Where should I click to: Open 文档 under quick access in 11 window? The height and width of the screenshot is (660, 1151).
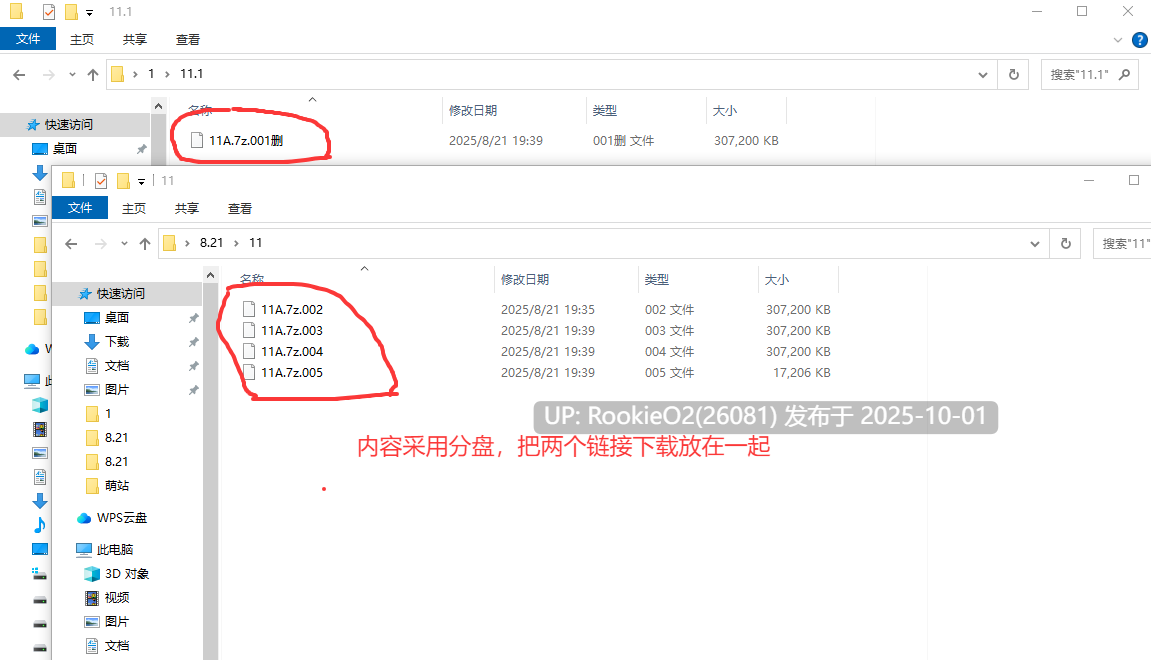point(117,366)
